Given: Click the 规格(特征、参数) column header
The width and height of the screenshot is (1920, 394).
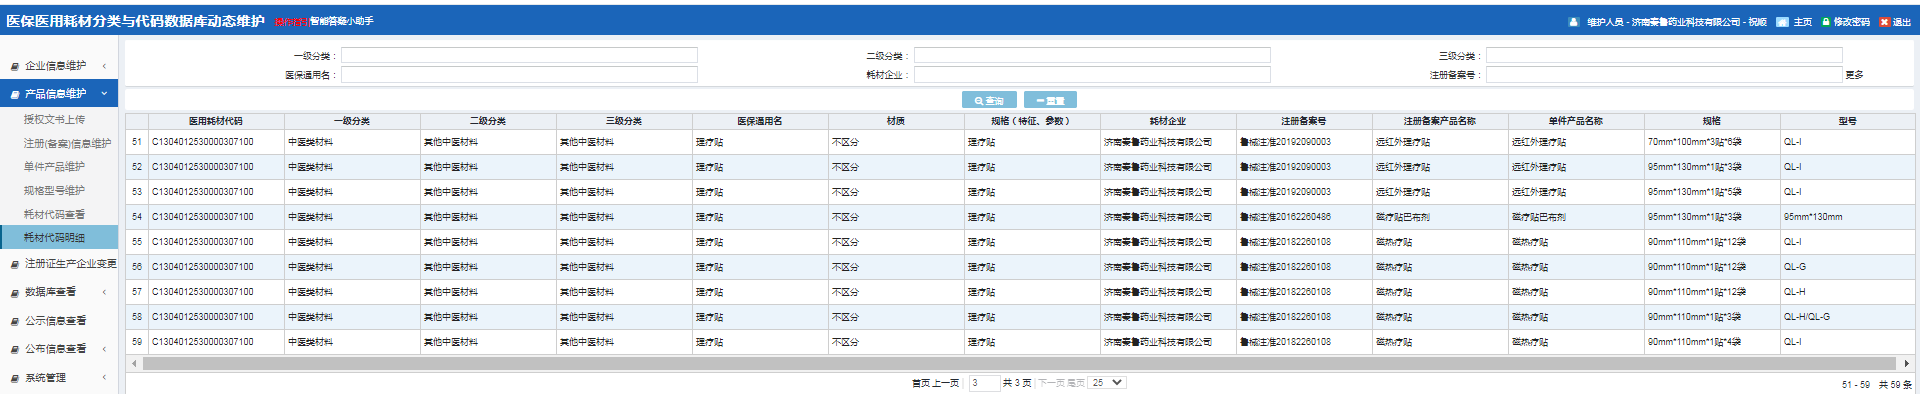Looking at the screenshot, I should (1032, 121).
